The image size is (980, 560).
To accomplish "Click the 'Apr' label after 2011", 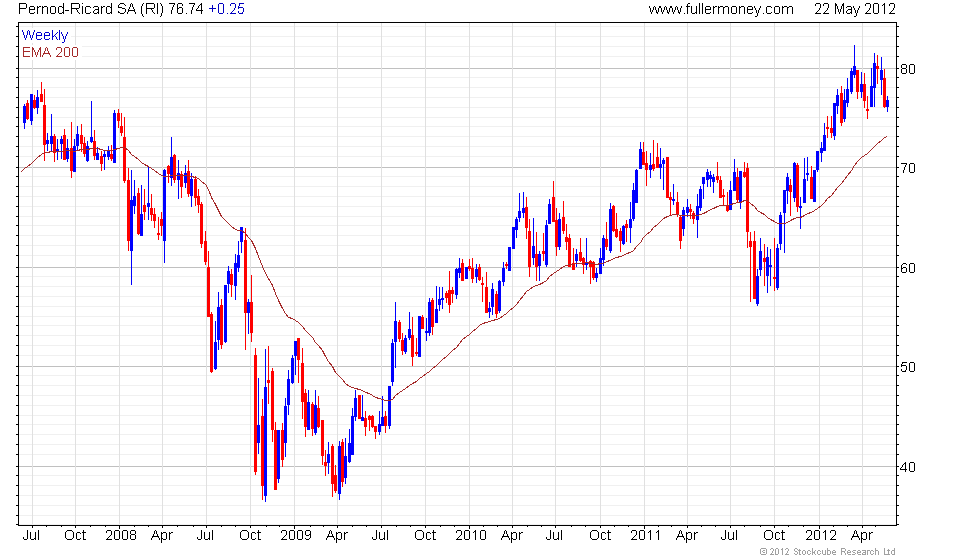I will point(687,536).
